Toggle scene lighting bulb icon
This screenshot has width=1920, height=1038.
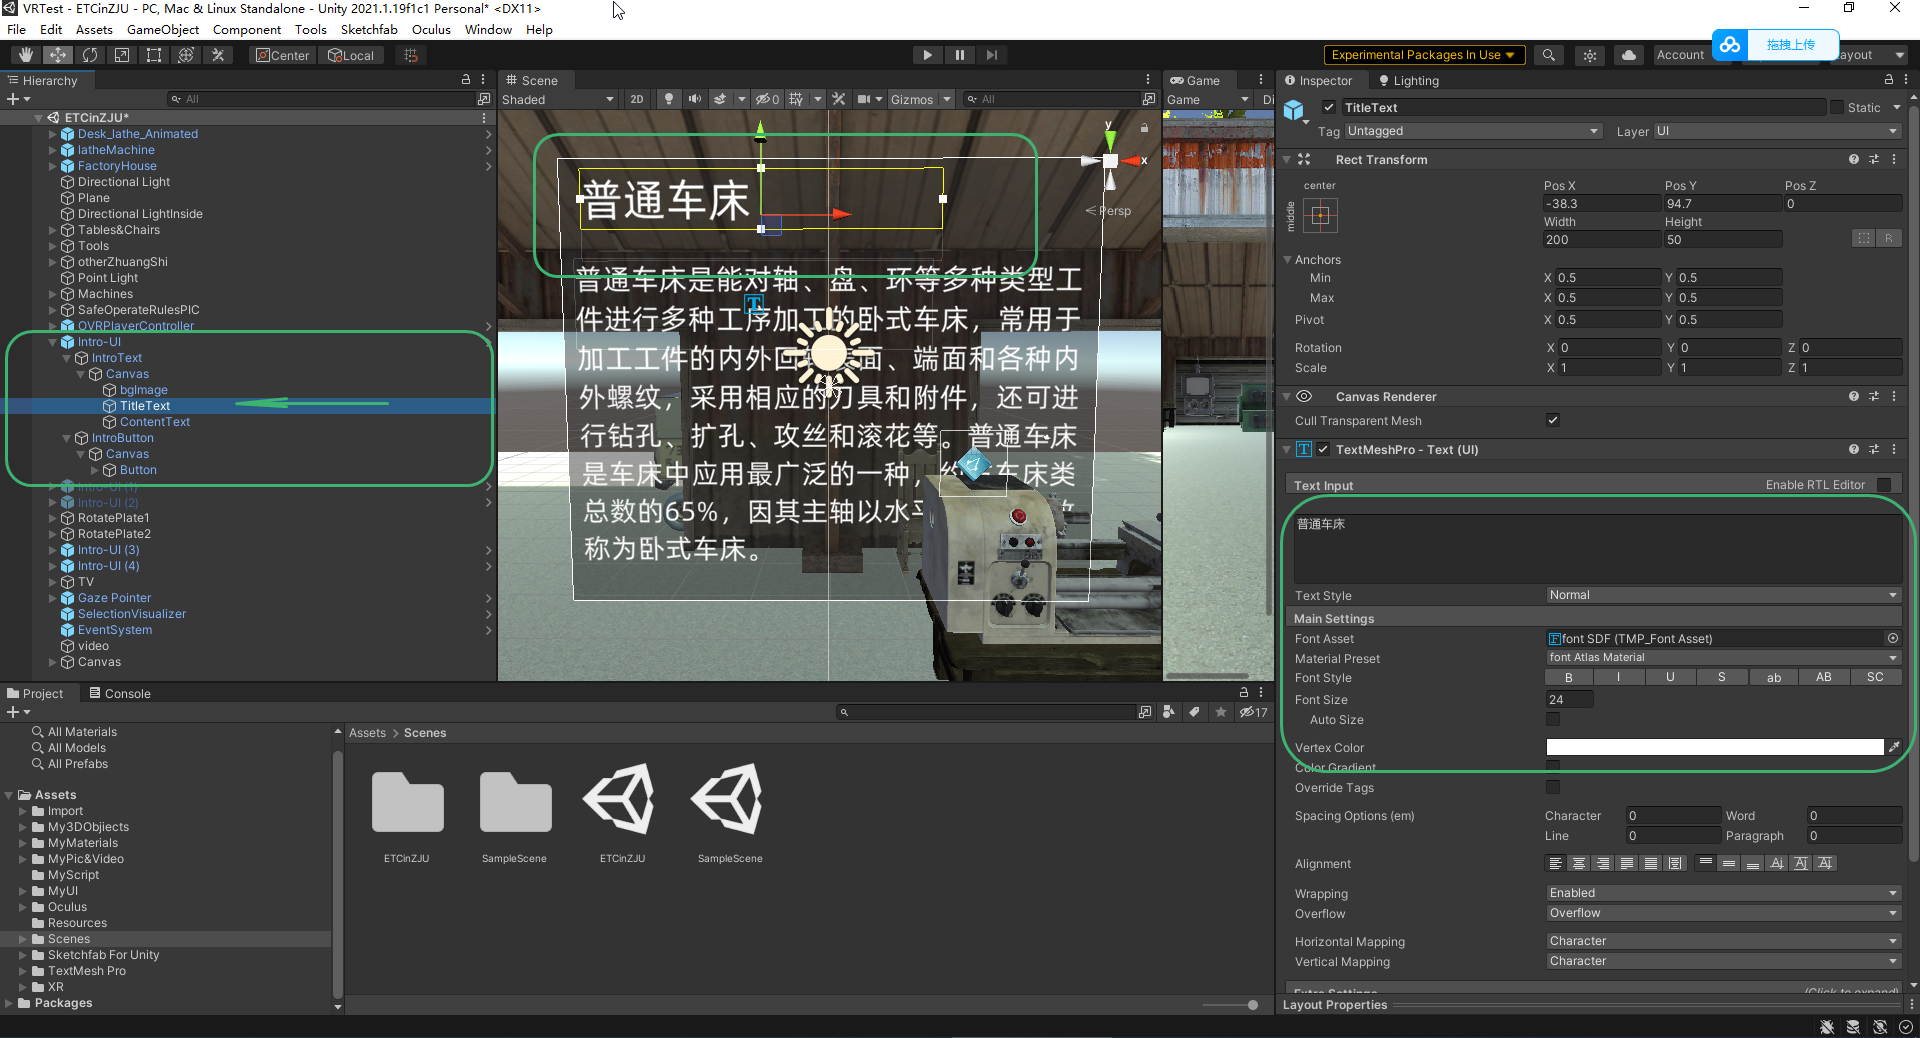669,99
